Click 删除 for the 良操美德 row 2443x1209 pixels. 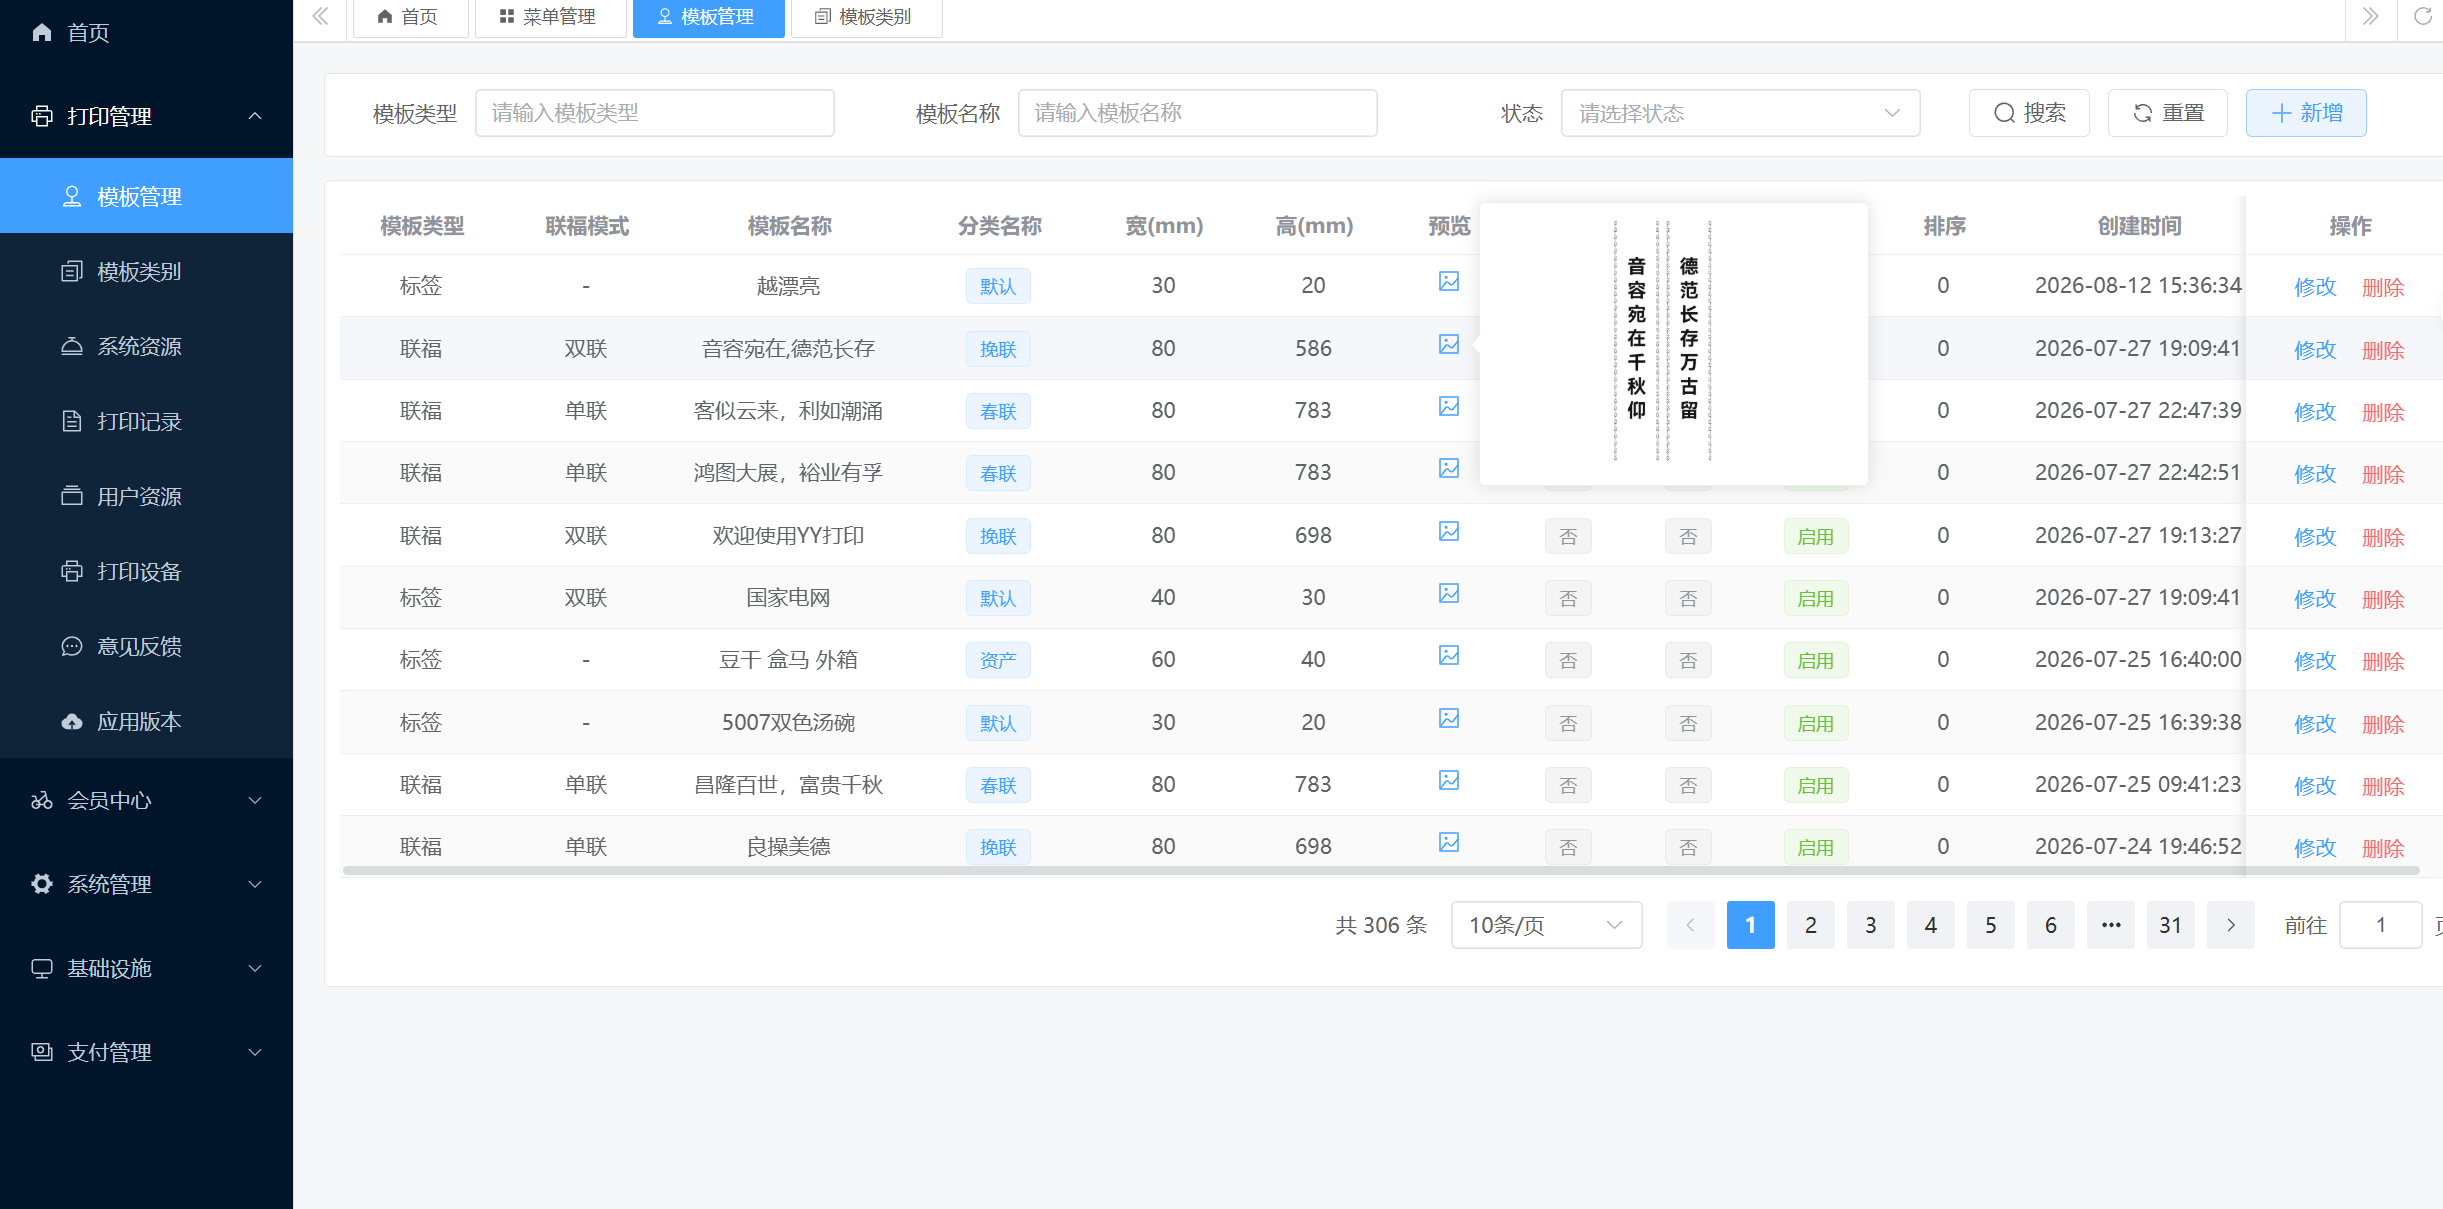click(x=2383, y=848)
